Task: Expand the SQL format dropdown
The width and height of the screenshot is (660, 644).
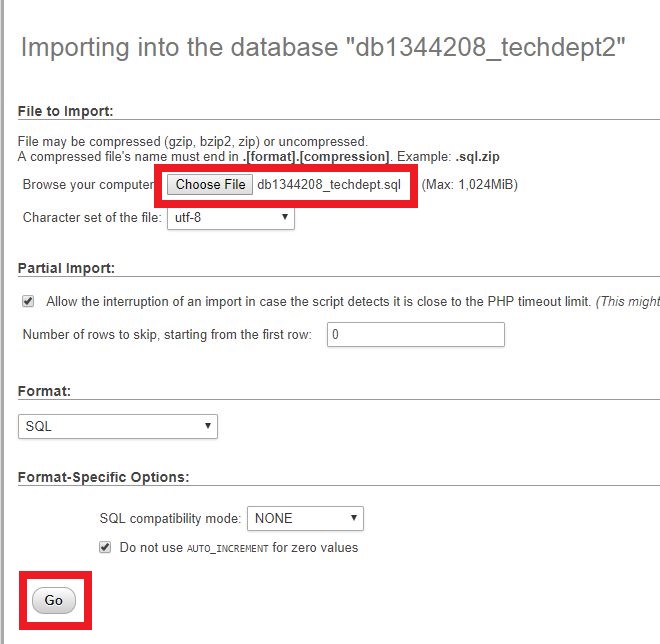Action: tap(118, 426)
